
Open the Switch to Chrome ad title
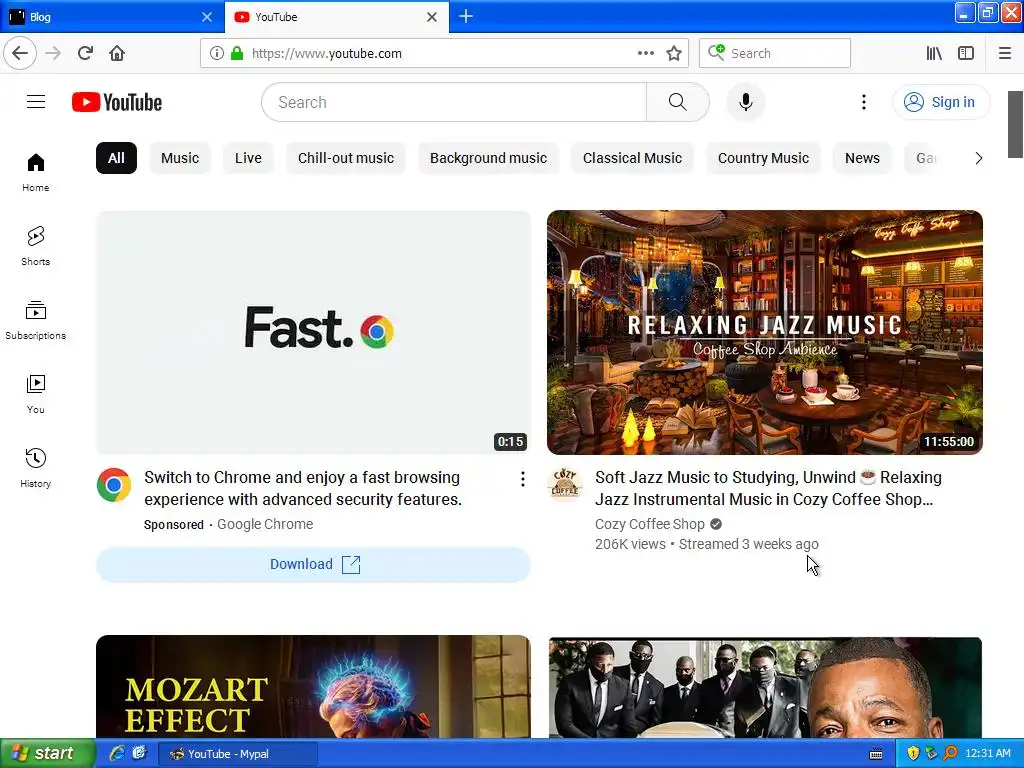click(303, 488)
